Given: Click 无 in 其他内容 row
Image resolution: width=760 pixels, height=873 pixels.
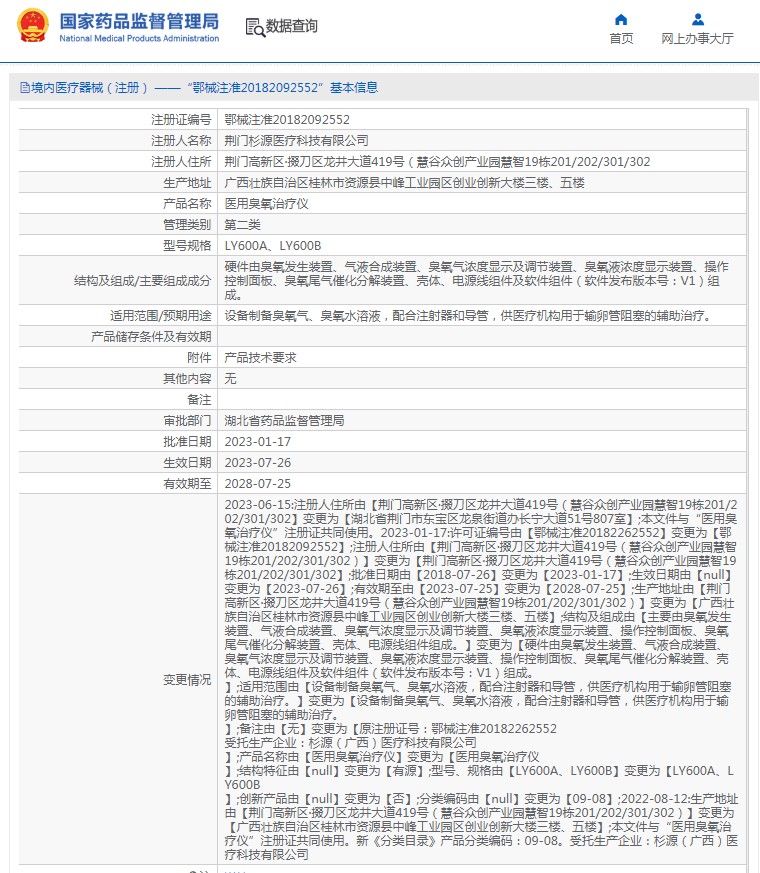Looking at the screenshot, I should [x=231, y=379].
